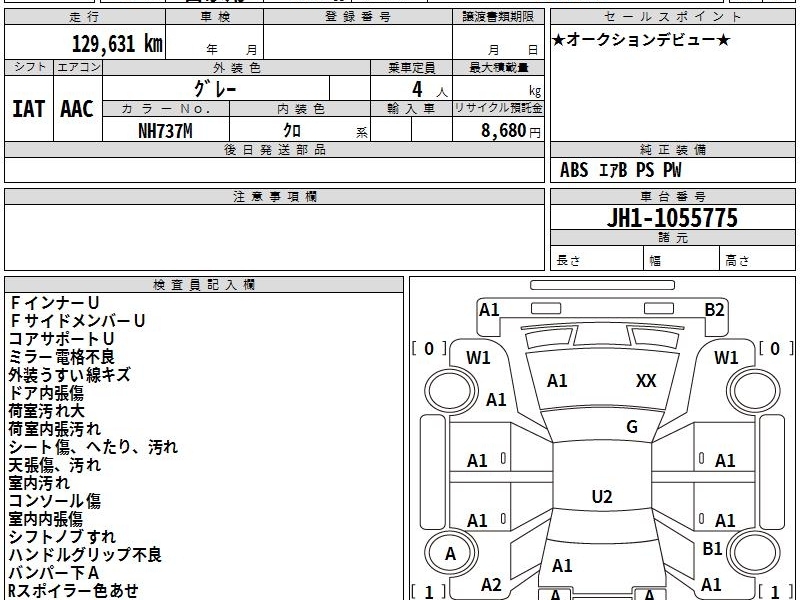Screen dimensions: 800x600
Task: Click the A2 mark on the diagram
Action: [x=491, y=585]
